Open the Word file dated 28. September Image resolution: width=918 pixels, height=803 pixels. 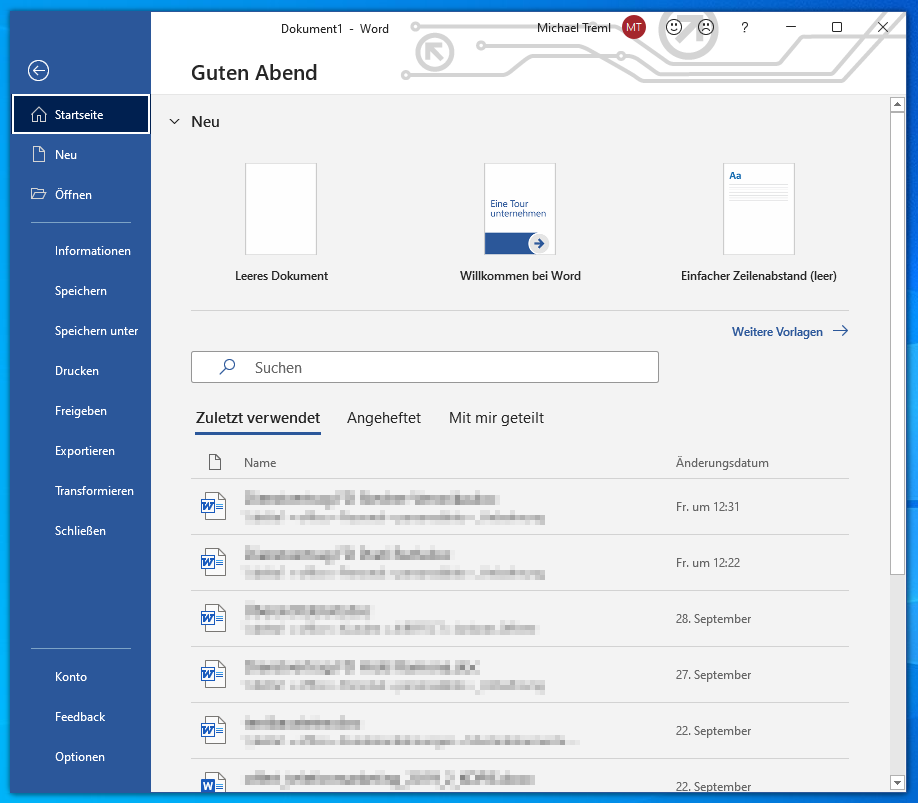coord(519,619)
